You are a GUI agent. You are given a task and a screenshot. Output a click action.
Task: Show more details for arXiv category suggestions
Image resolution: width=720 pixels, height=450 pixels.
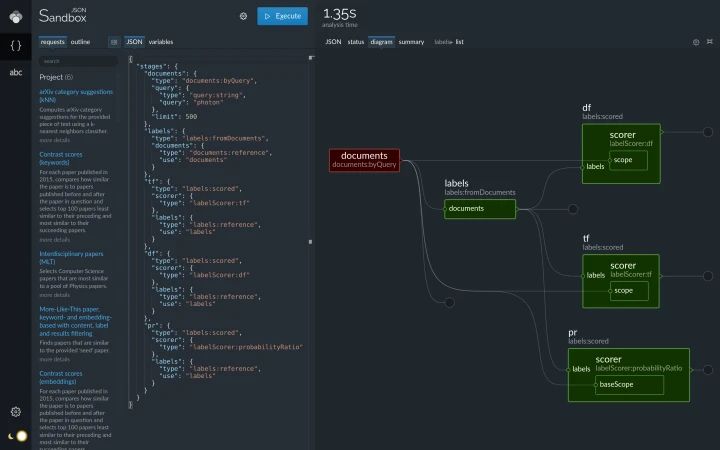click(x=55, y=140)
